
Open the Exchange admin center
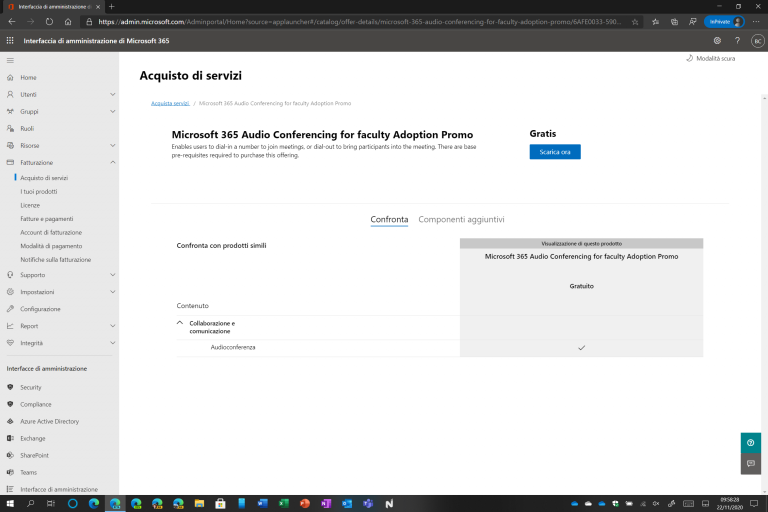[x=33, y=439]
